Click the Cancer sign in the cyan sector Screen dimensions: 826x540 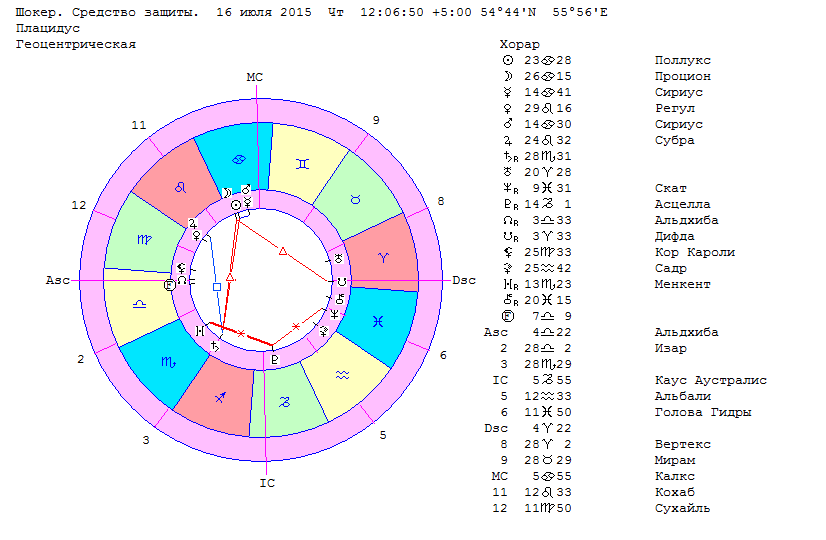tap(236, 159)
